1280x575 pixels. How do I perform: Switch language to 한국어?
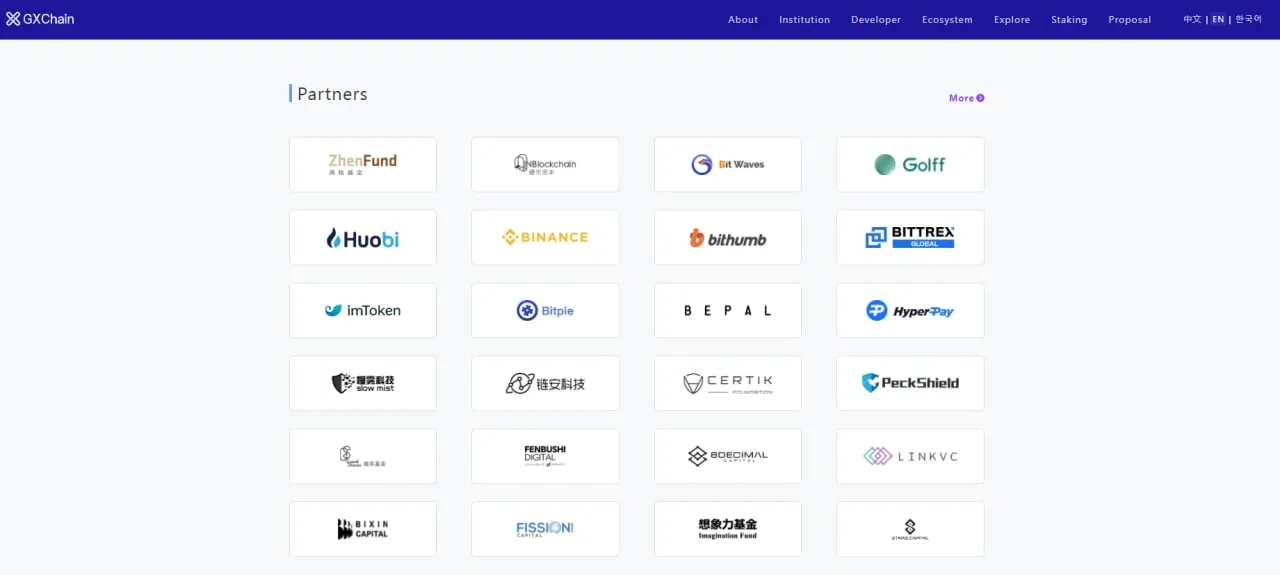coord(1248,19)
